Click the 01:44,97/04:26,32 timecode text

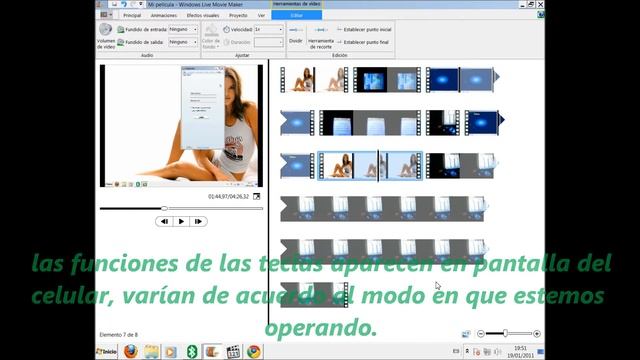228,196
